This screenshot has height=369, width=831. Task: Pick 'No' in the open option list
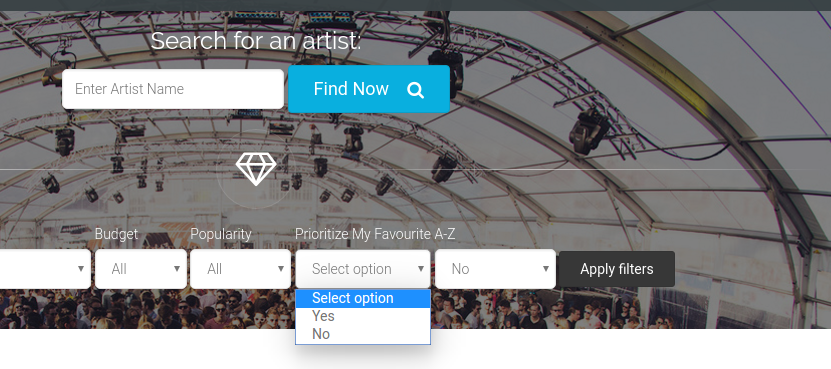click(x=363, y=334)
